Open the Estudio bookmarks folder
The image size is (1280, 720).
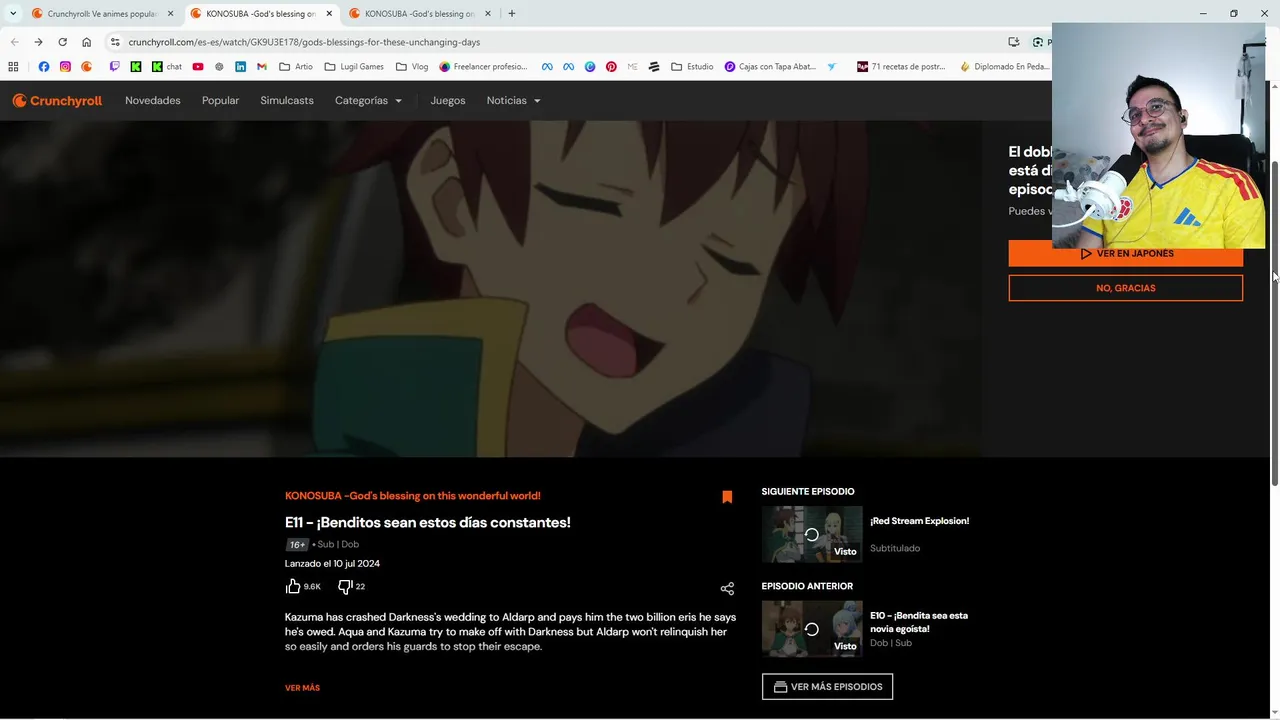point(692,67)
